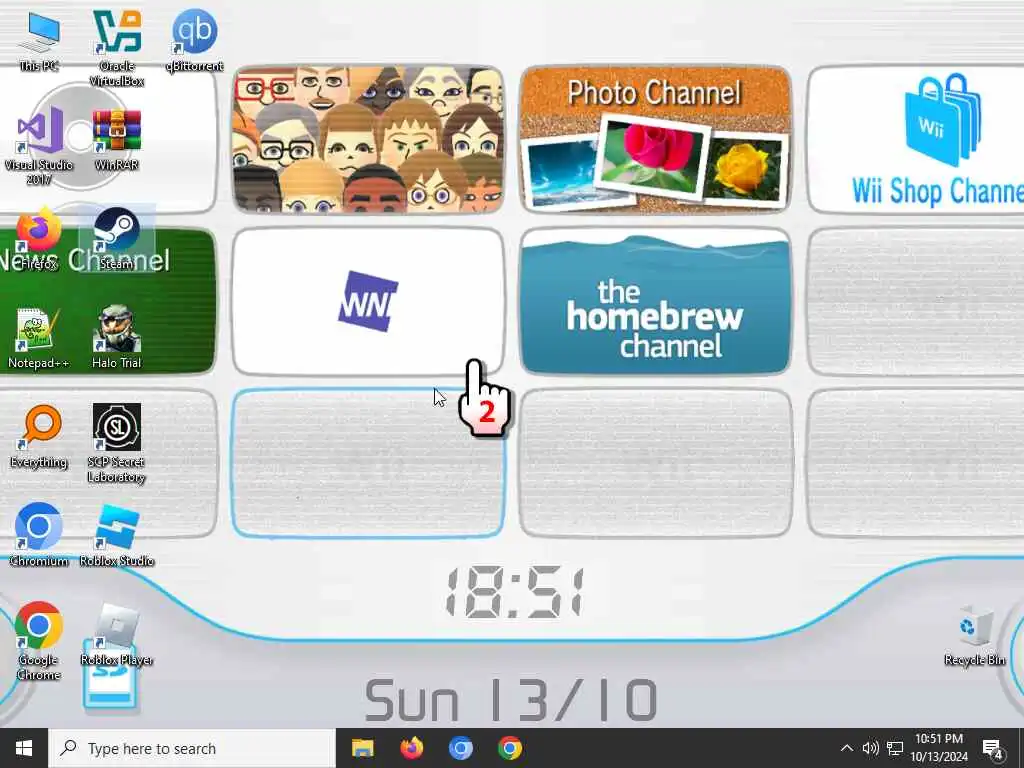Open the network status tray icon
This screenshot has height=768, width=1024.
click(895, 748)
